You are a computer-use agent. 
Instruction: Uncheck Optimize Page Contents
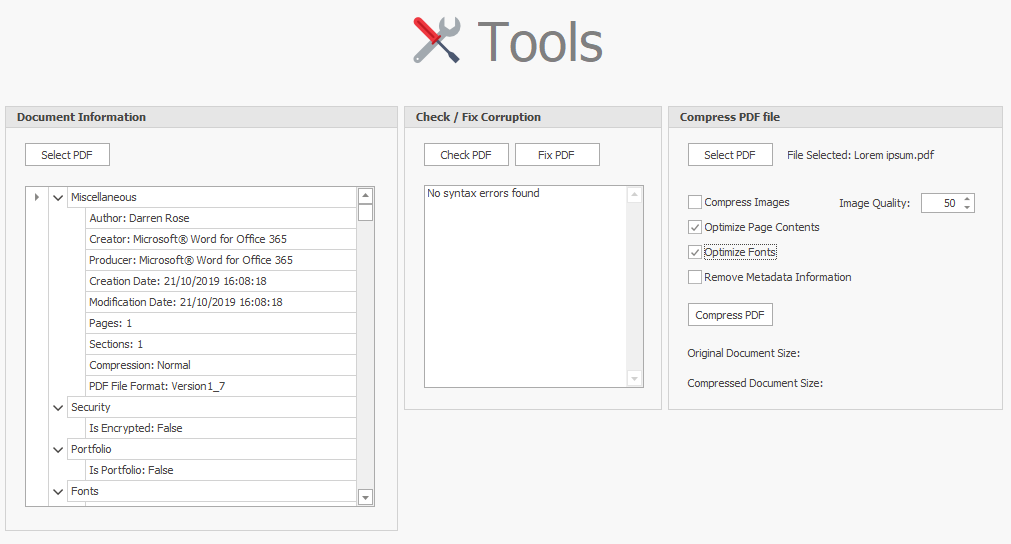(695, 227)
